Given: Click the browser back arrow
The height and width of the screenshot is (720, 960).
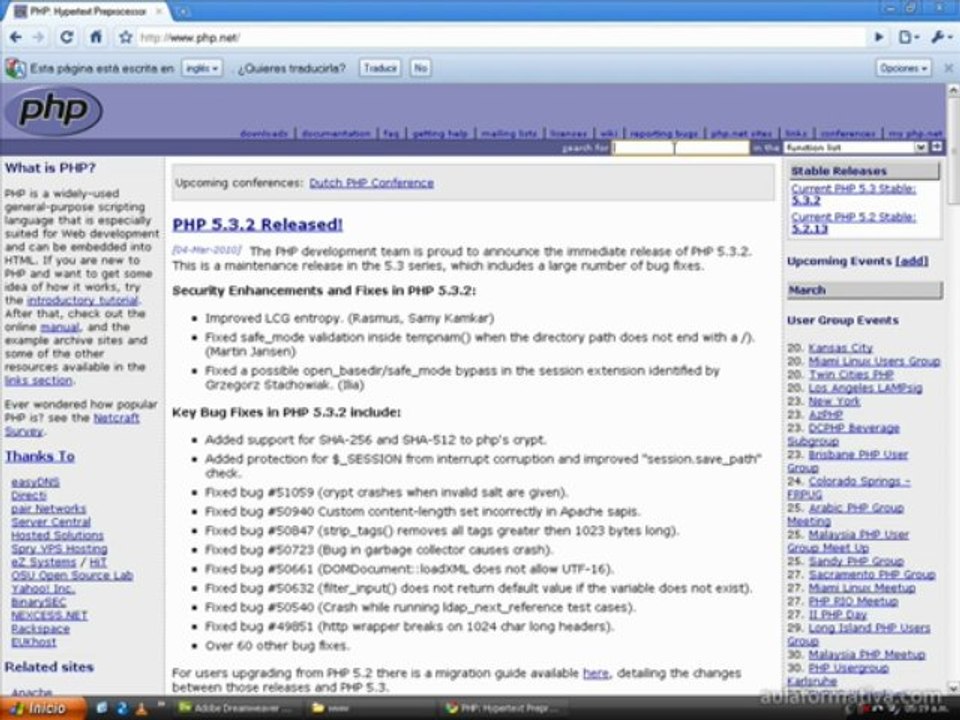Looking at the screenshot, I should [x=16, y=37].
